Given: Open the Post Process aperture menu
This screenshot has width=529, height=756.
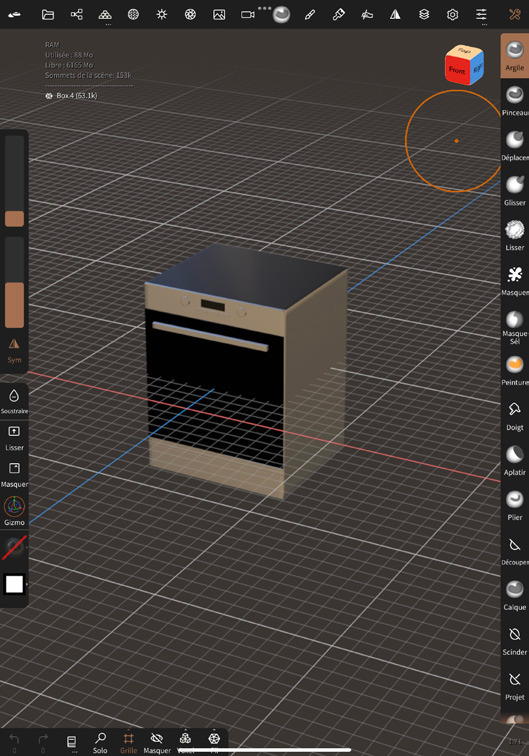Looking at the screenshot, I should (190, 14).
